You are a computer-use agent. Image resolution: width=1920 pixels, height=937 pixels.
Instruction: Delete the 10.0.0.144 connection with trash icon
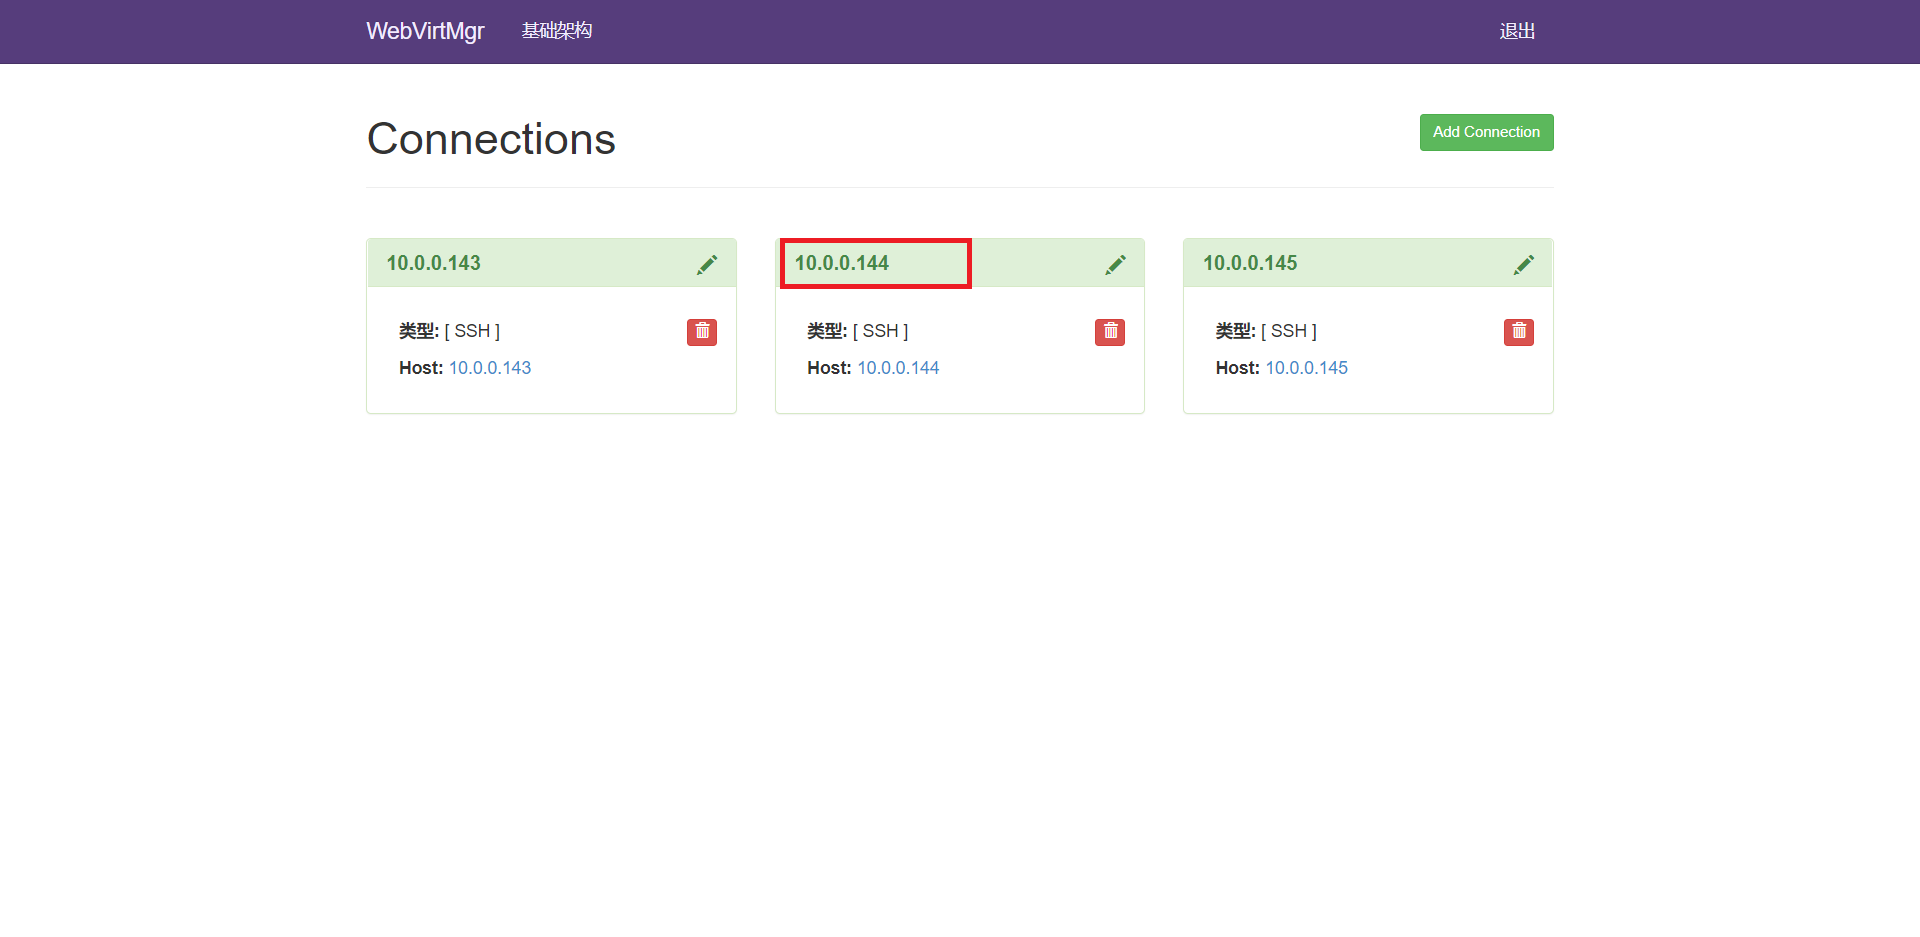[x=1110, y=332]
